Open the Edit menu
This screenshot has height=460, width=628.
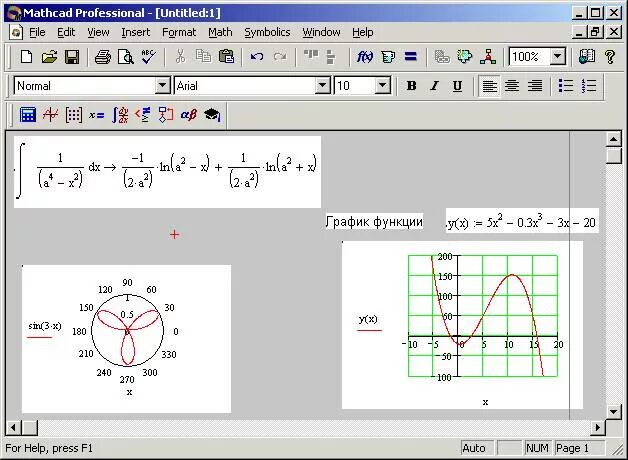coord(66,32)
